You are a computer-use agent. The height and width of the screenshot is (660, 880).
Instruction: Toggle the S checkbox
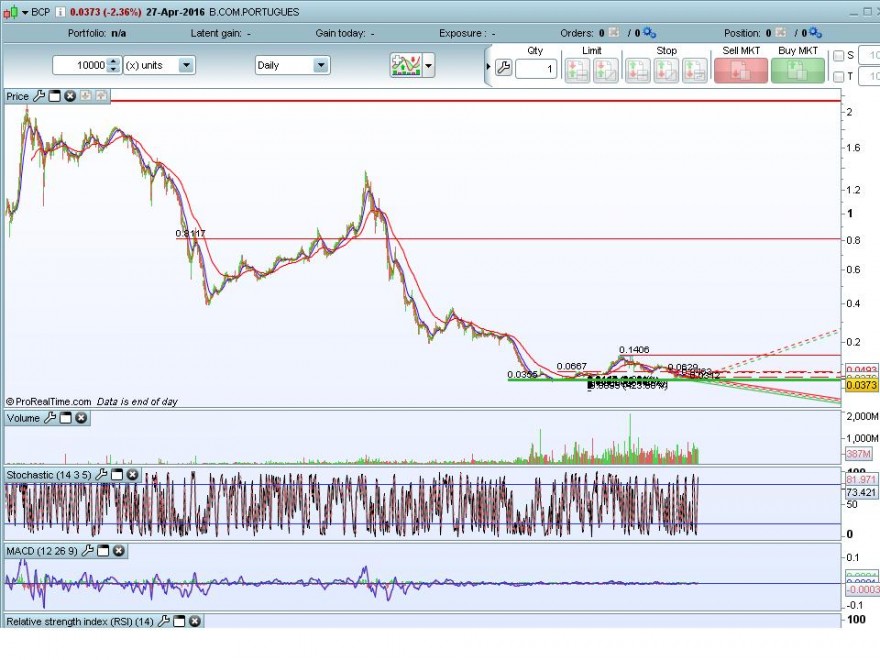point(838,56)
